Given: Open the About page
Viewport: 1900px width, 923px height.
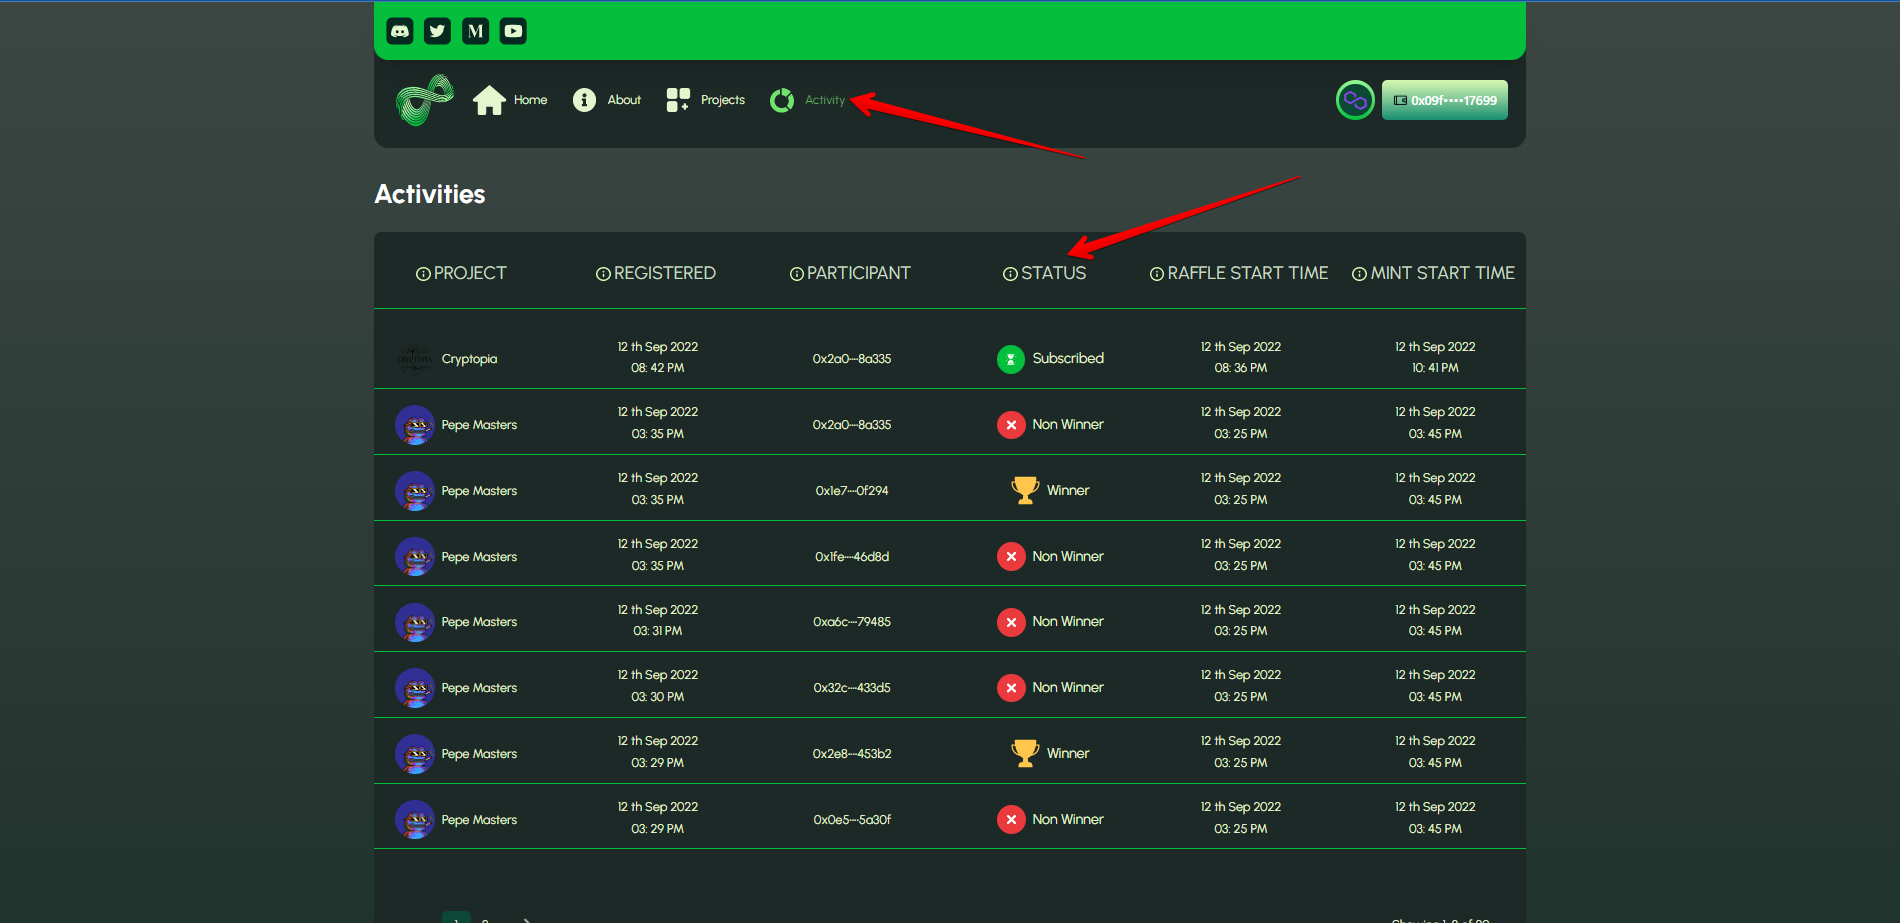Looking at the screenshot, I should [607, 100].
